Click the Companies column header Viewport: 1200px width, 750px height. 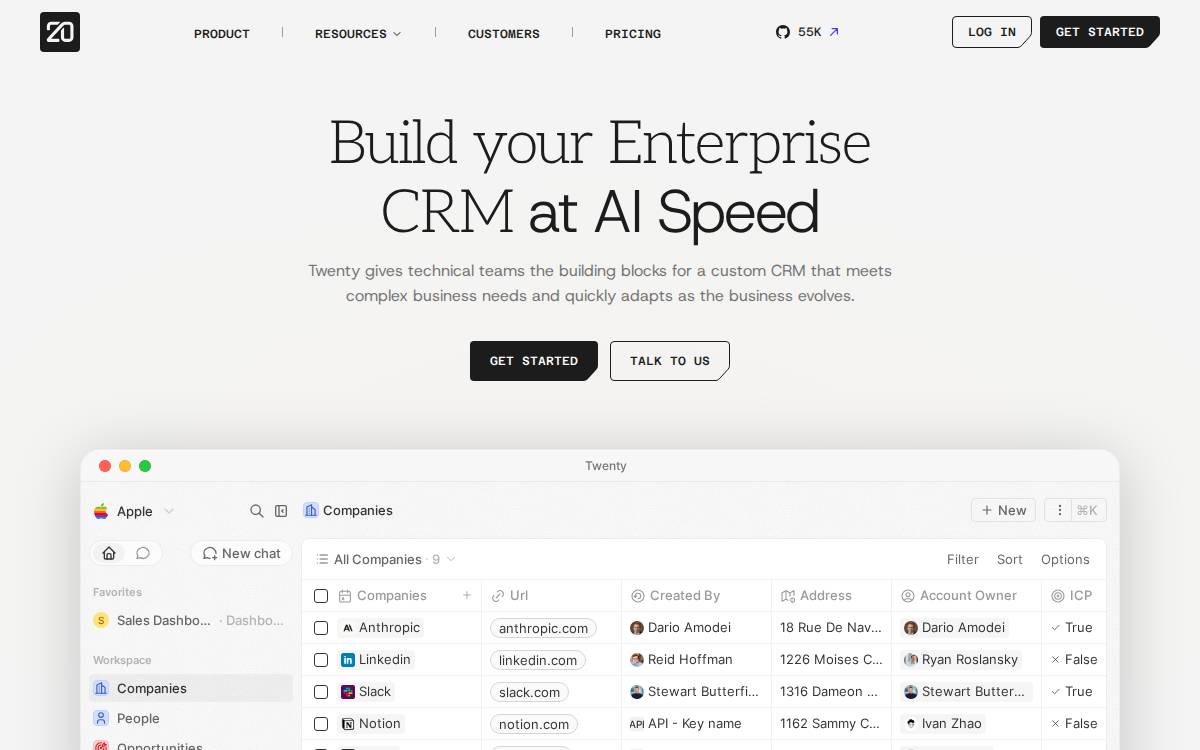coord(391,596)
